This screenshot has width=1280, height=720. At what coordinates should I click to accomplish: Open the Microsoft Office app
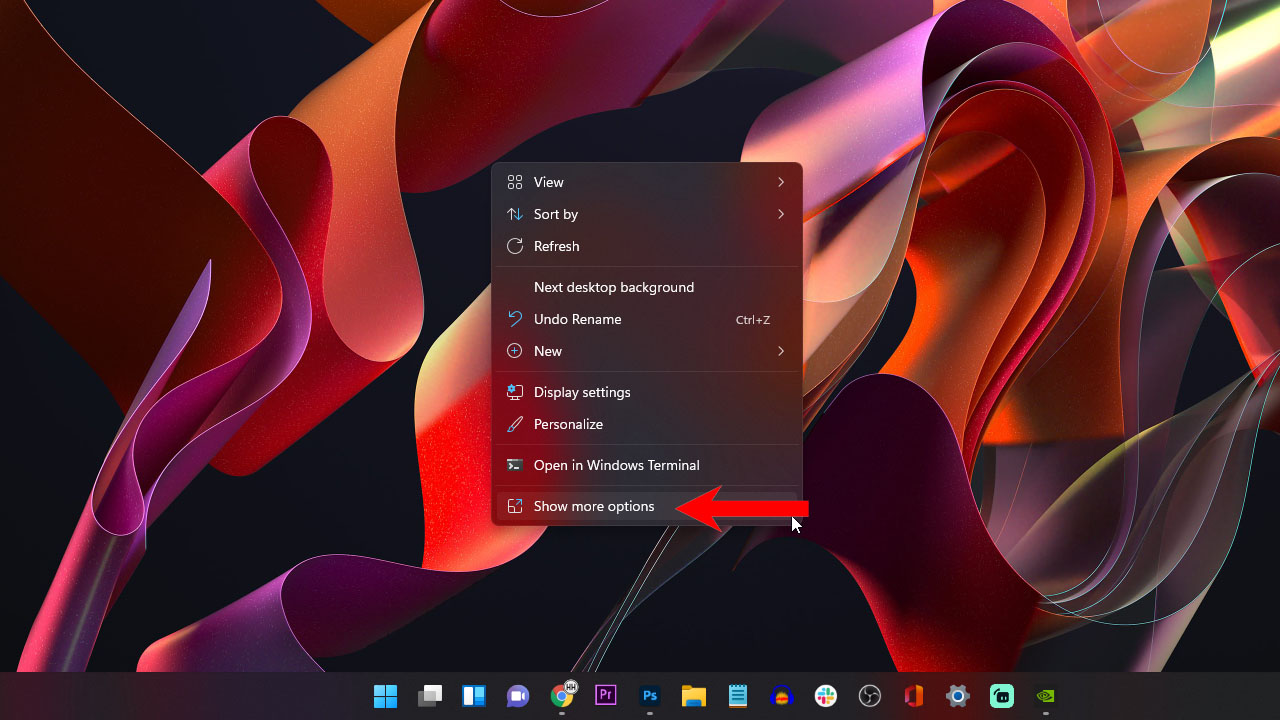click(913, 695)
